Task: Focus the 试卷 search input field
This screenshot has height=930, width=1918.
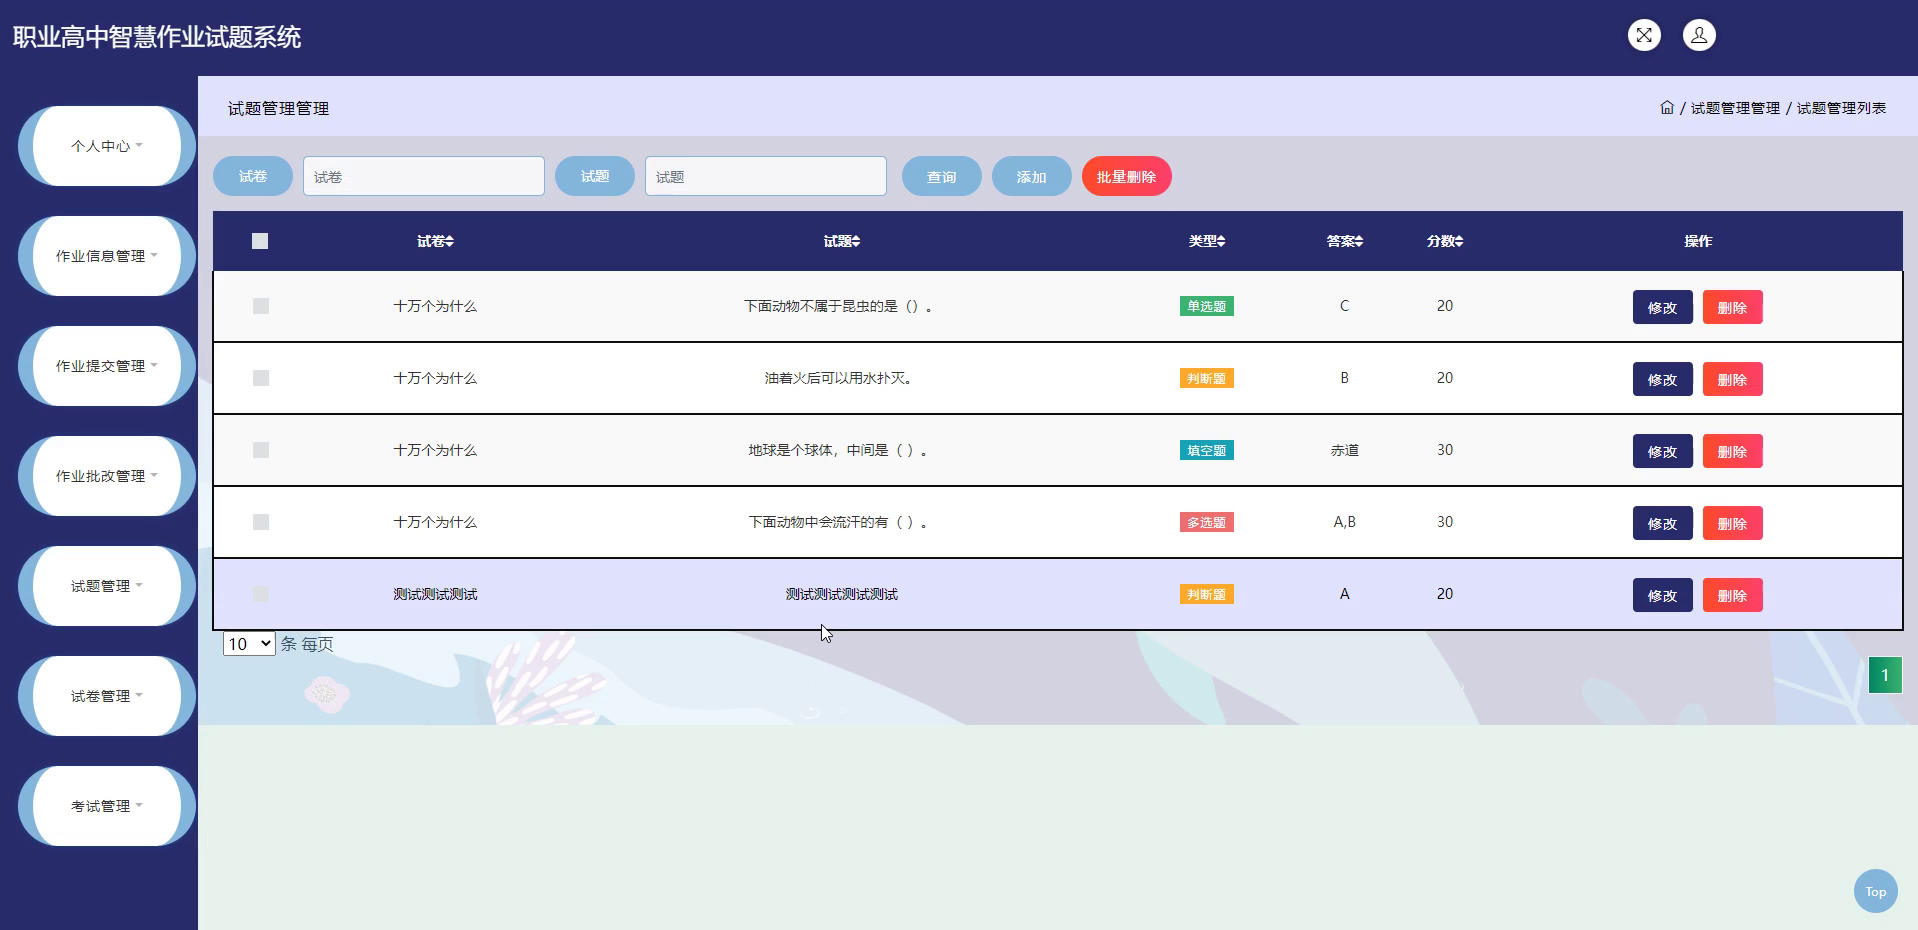Action: point(424,176)
